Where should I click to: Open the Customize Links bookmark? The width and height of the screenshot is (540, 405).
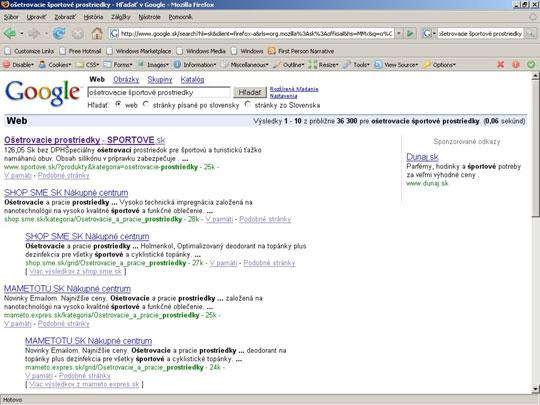tap(29, 51)
